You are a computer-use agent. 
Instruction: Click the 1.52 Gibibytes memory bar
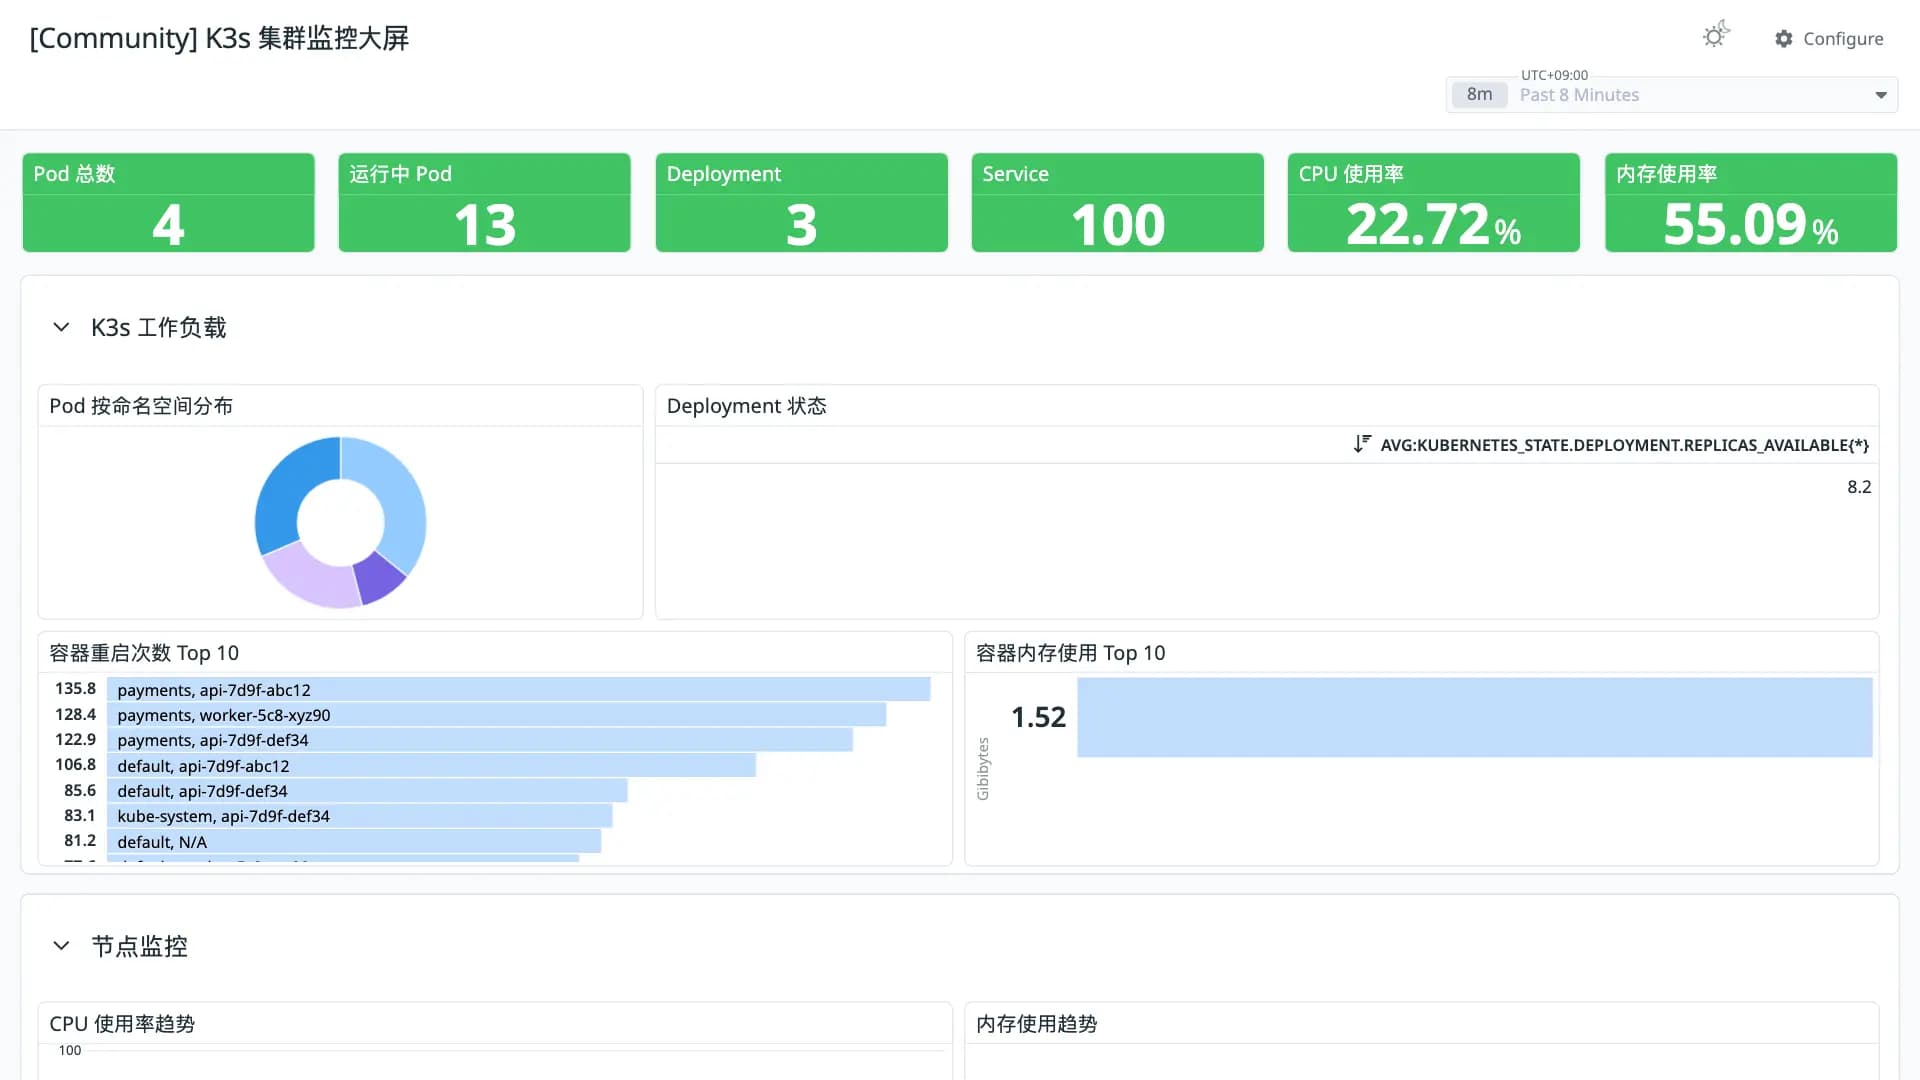click(x=1474, y=717)
